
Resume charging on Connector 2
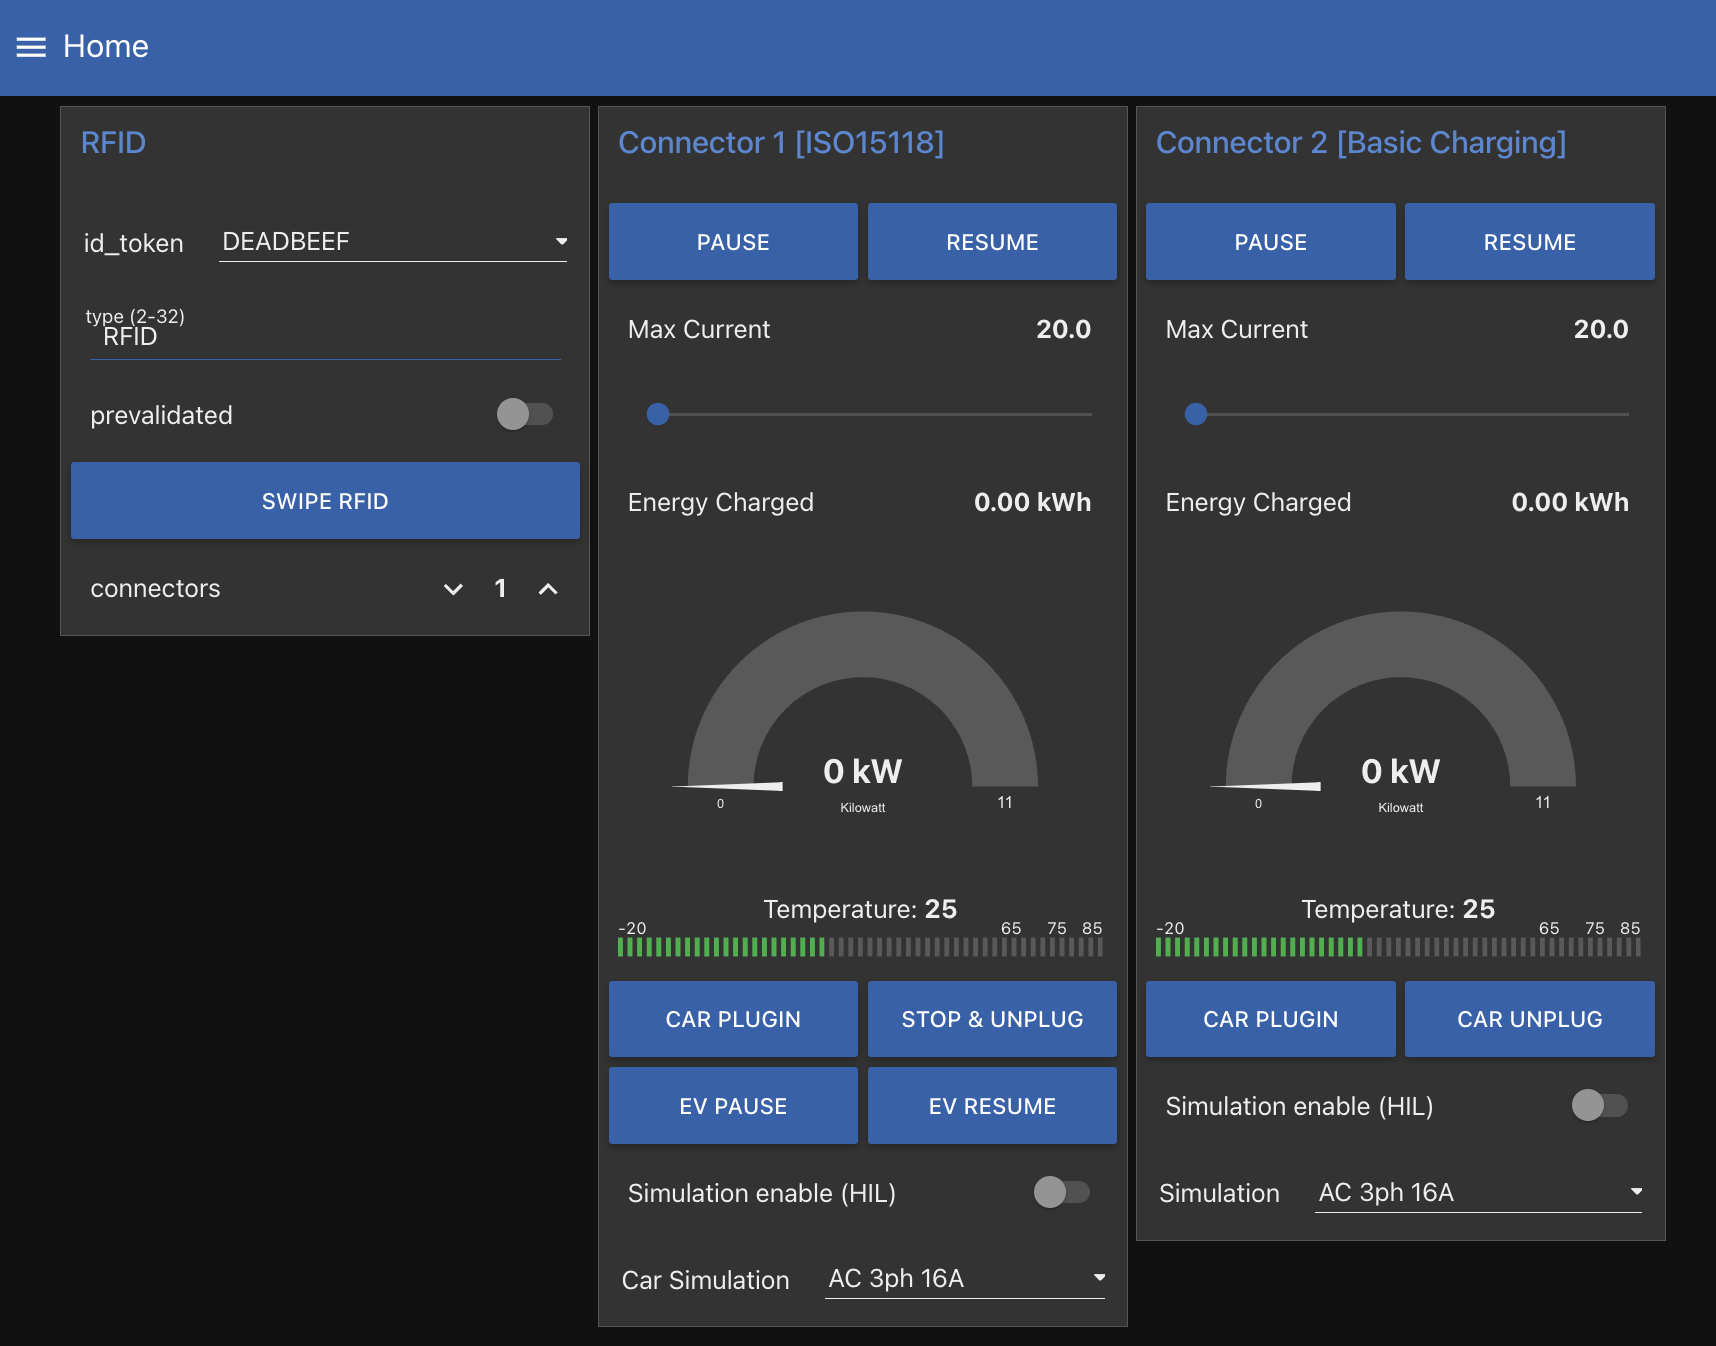1529,242
